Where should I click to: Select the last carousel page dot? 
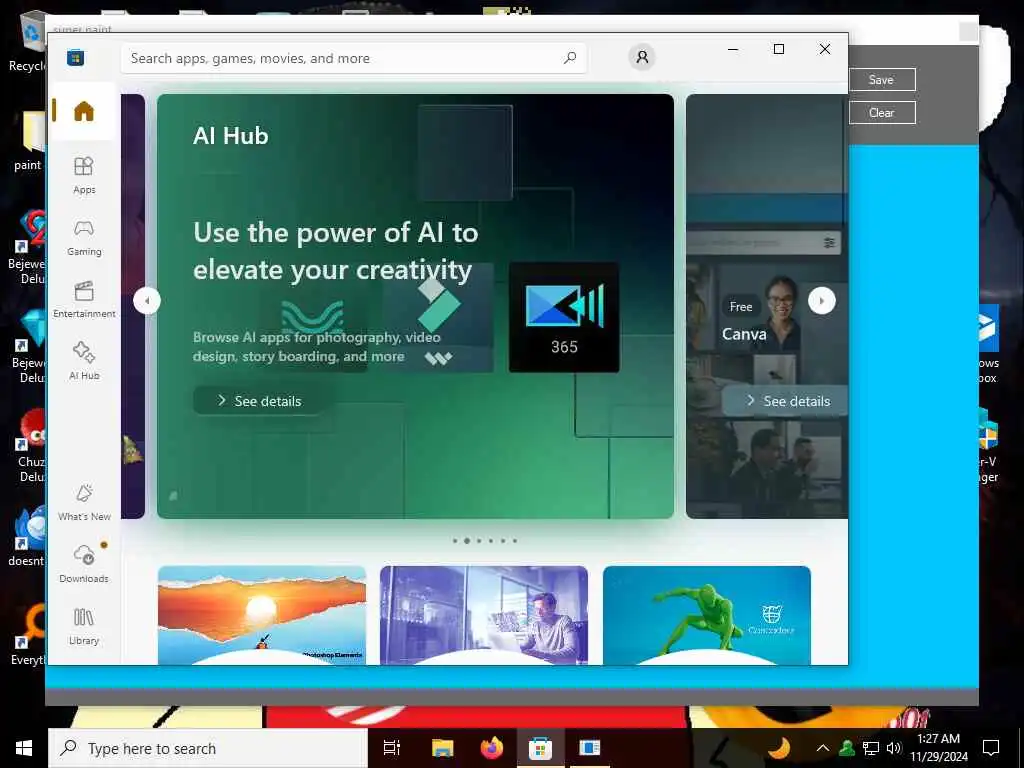pyautogui.click(x=515, y=541)
